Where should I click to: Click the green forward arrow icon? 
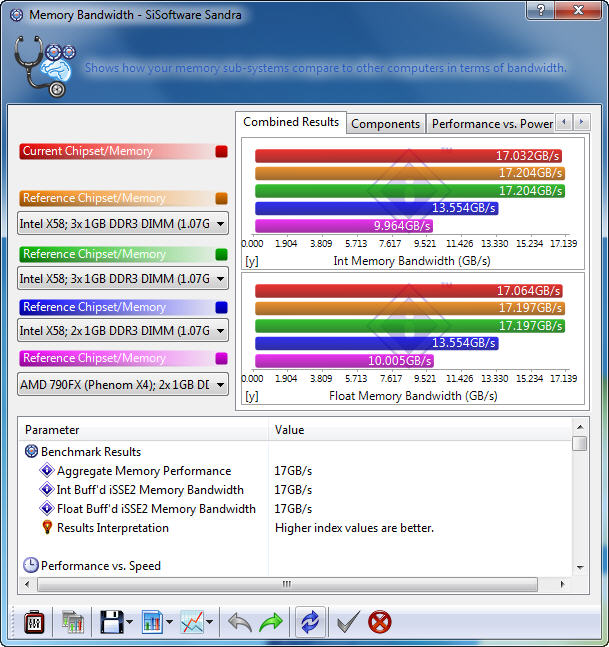pos(271,622)
